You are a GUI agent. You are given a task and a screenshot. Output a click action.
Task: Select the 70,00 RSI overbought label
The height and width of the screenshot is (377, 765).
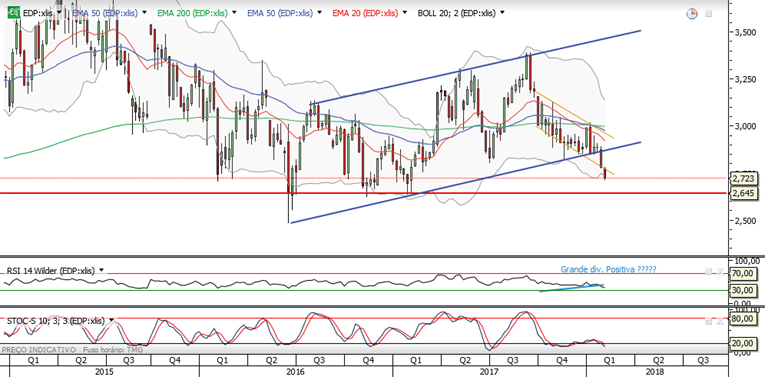[x=743, y=274]
